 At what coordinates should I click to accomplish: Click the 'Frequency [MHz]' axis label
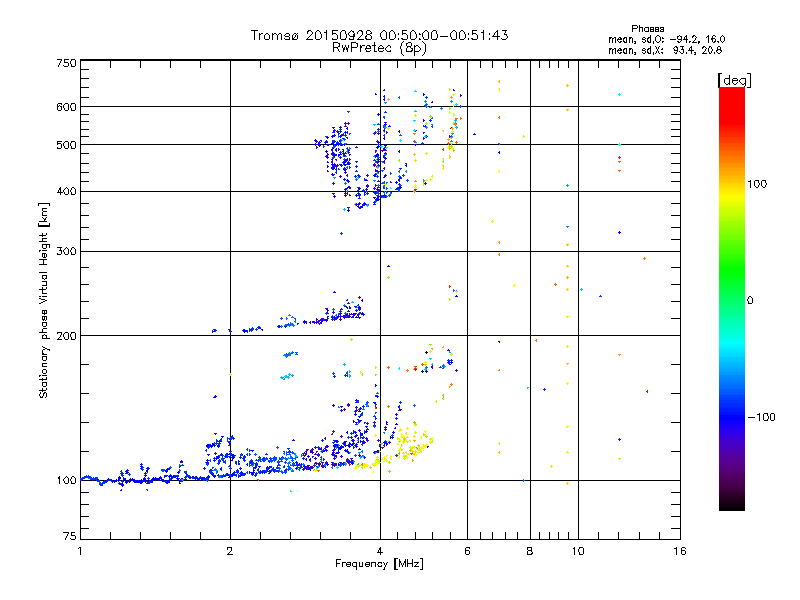coord(379,564)
